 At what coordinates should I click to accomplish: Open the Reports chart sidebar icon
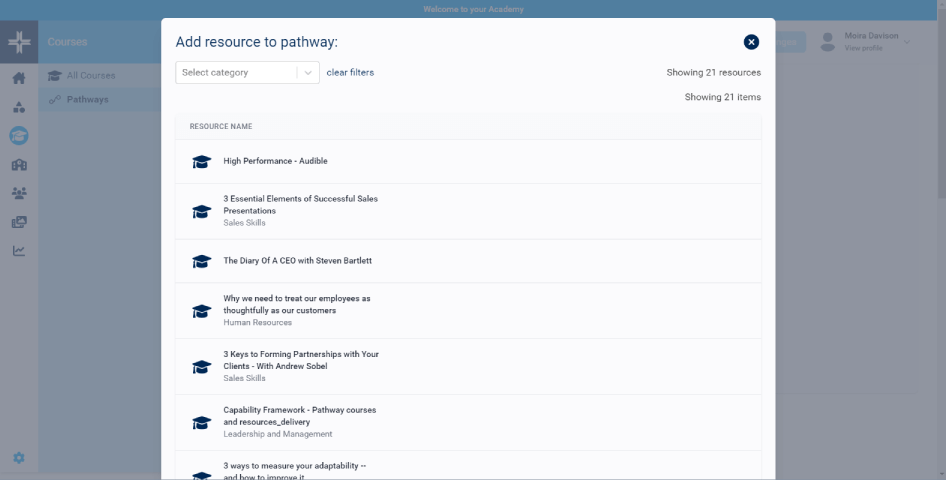click(x=19, y=251)
